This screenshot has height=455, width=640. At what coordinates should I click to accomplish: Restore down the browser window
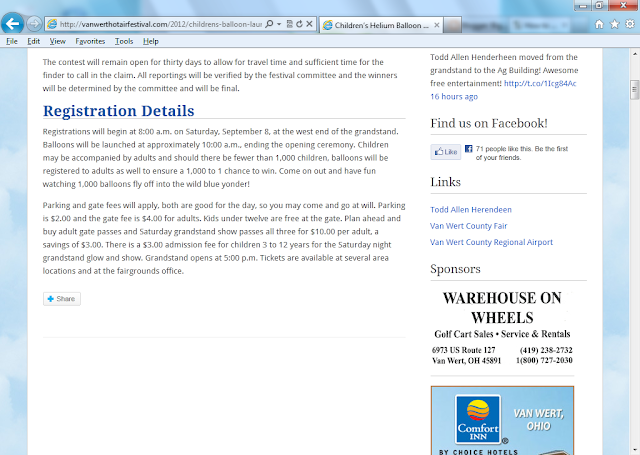(x=599, y=6)
